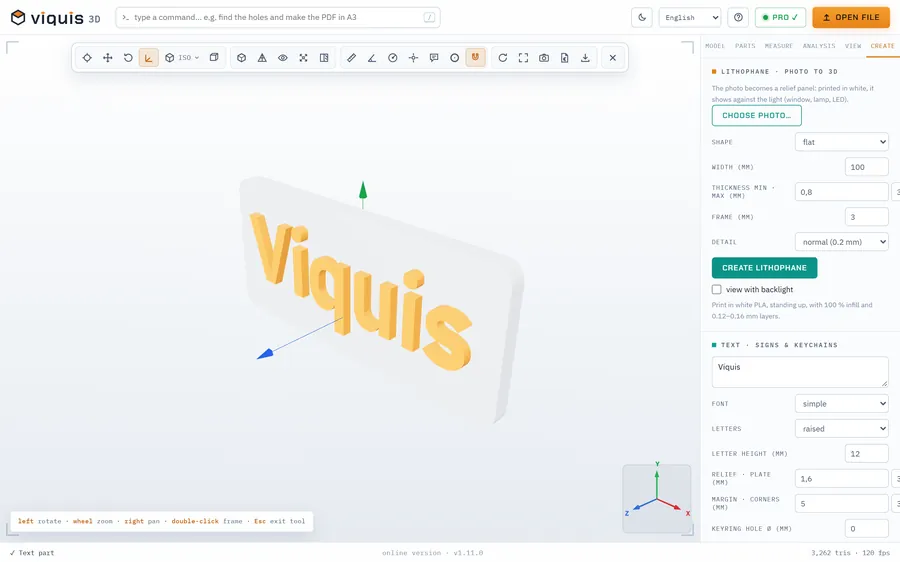This screenshot has width=900, height=562.
Task: Open the Shape dropdown set to flat
Action: click(841, 142)
